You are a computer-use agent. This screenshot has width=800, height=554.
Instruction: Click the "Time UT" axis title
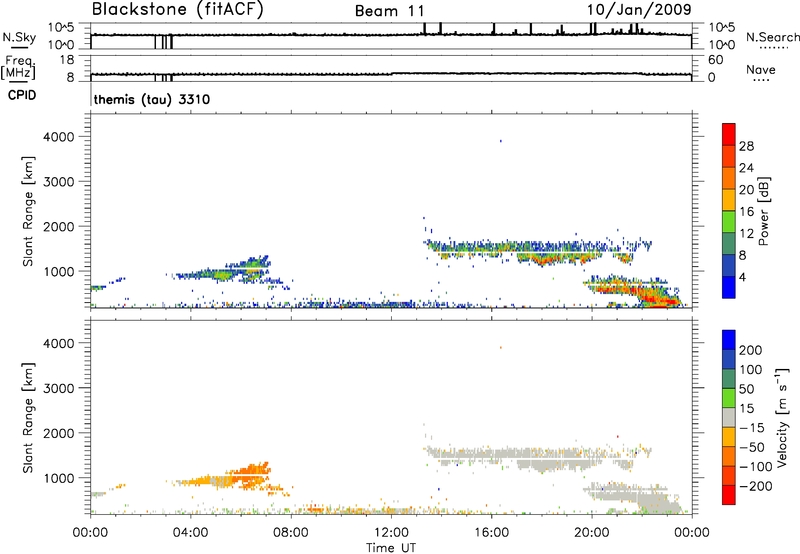[x=391, y=548]
